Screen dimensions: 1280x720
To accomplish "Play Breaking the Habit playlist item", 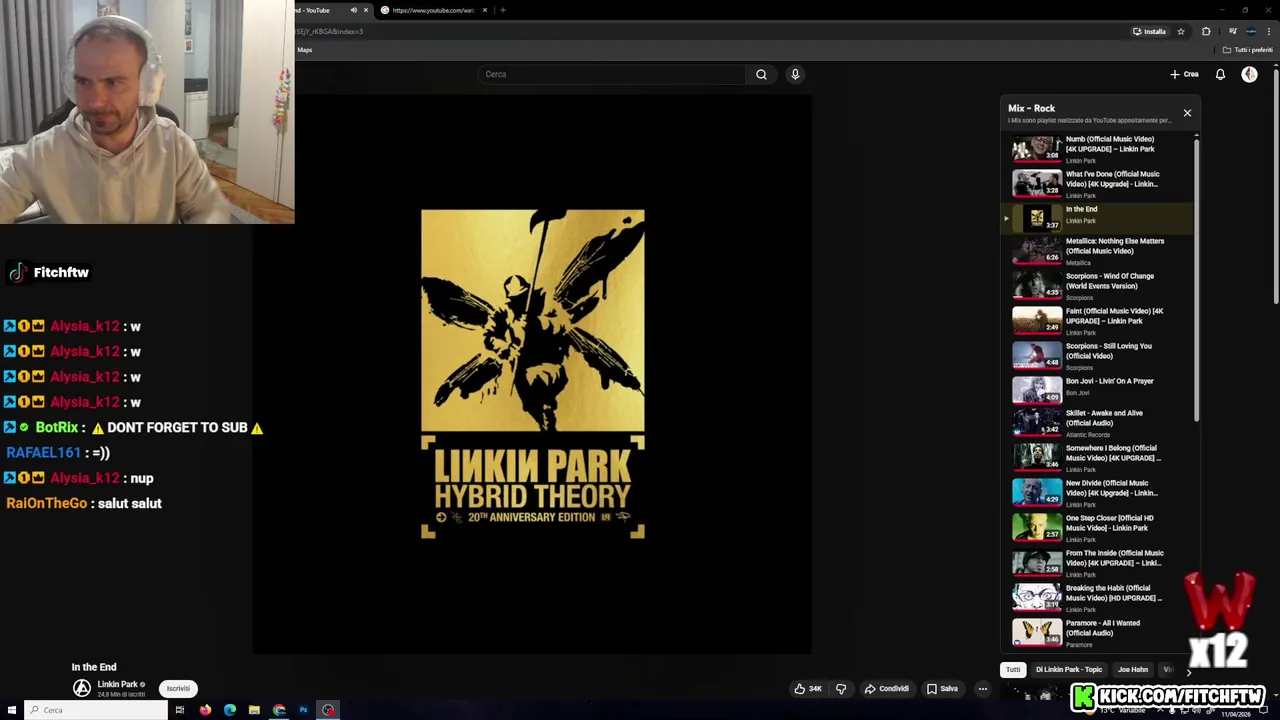I will pos(1098,598).
